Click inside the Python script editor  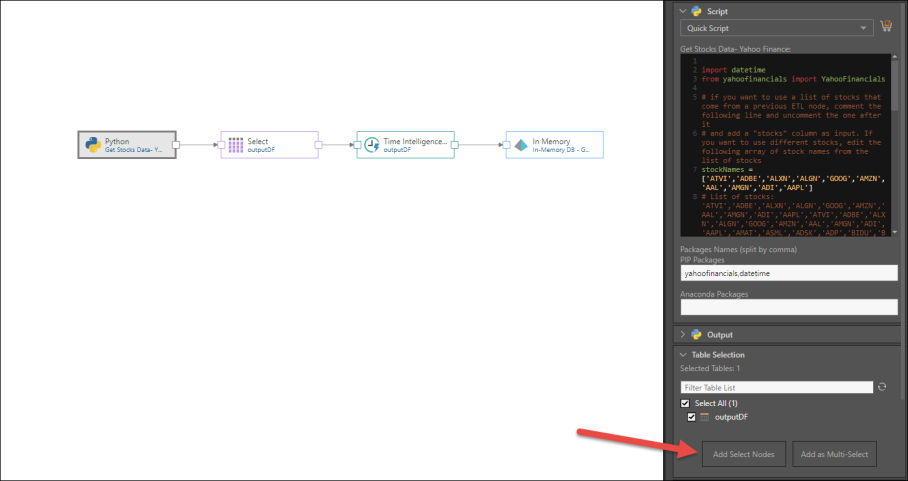(x=785, y=145)
